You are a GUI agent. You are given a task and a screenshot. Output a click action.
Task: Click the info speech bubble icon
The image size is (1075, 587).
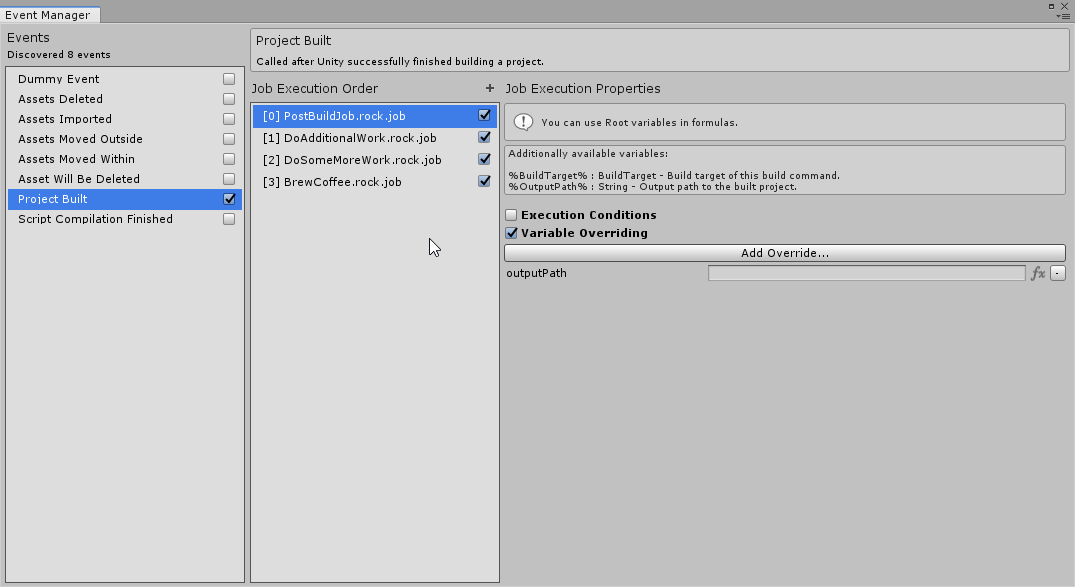523,122
